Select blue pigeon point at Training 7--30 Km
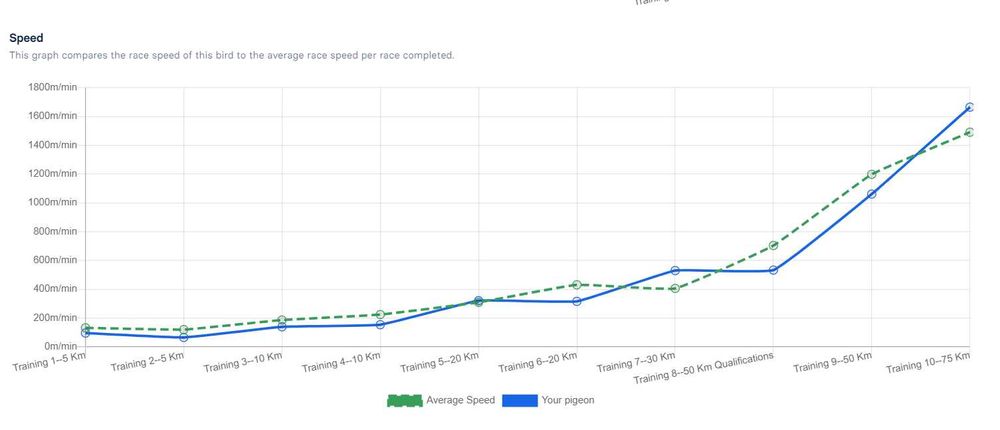Image resolution: width=1000 pixels, height=430 pixels. pos(675,270)
